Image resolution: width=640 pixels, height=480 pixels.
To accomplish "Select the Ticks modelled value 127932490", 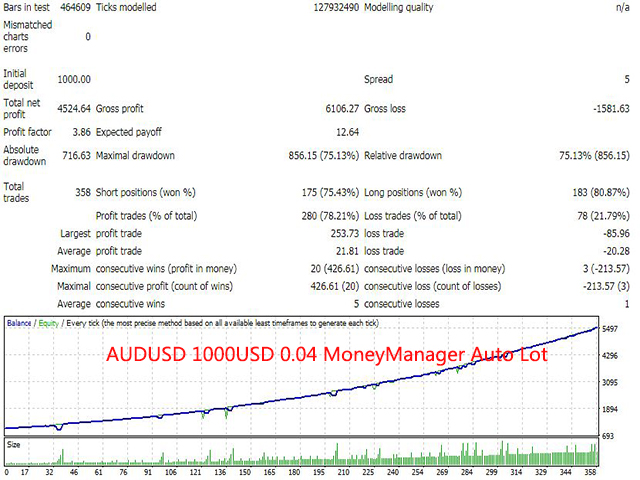I will coord(336,7).
